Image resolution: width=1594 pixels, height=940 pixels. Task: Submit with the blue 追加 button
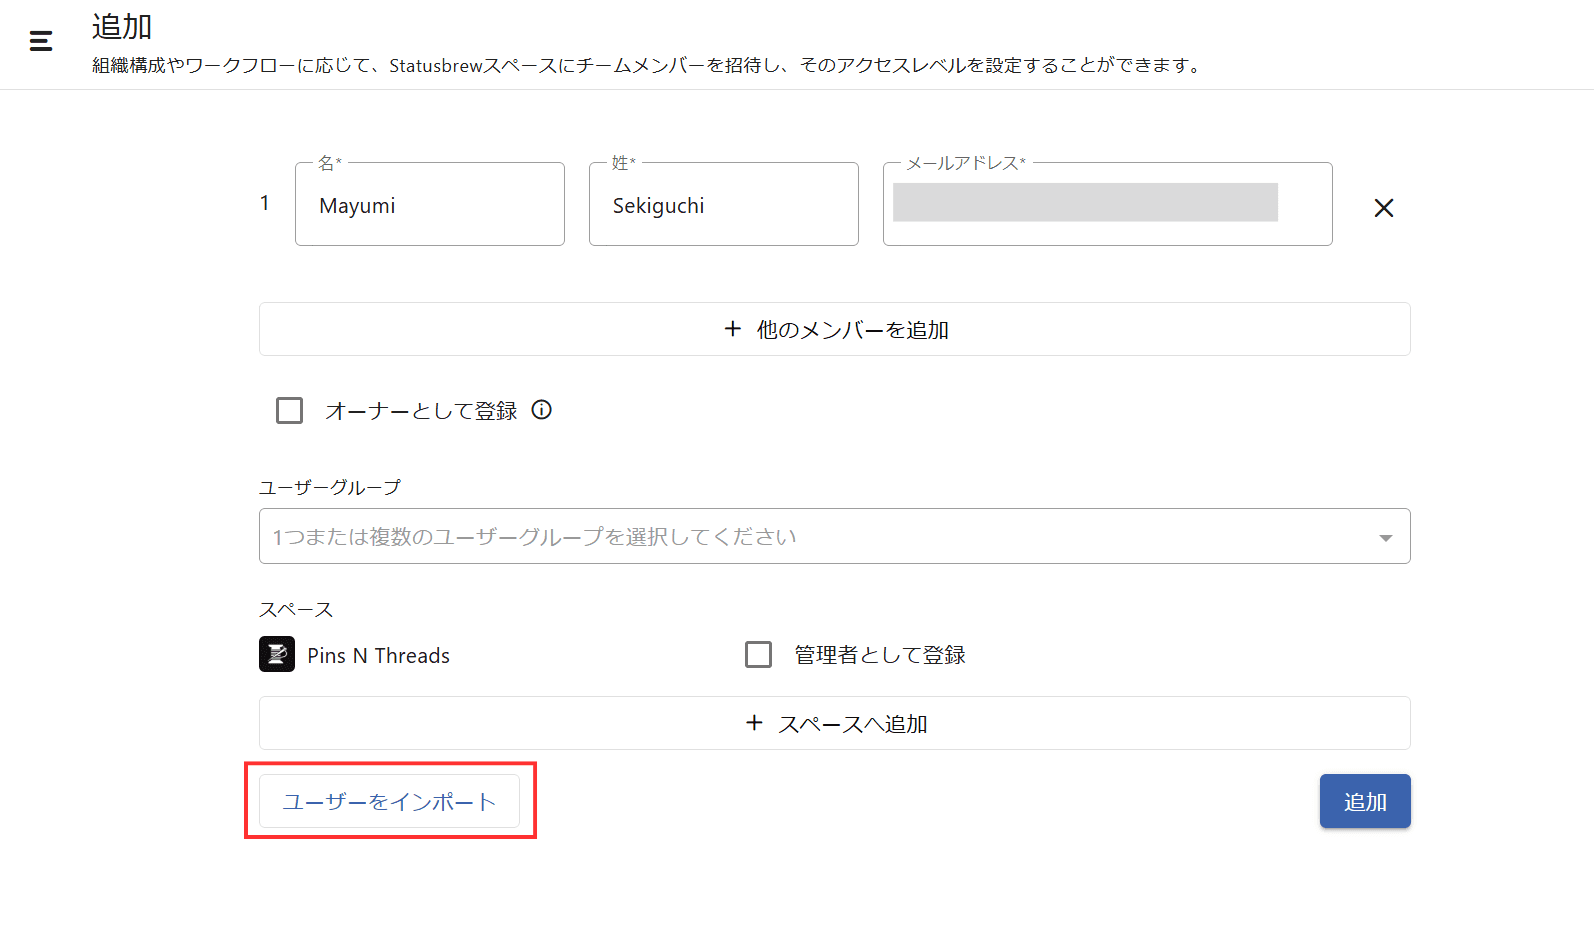click(1364, 802)
